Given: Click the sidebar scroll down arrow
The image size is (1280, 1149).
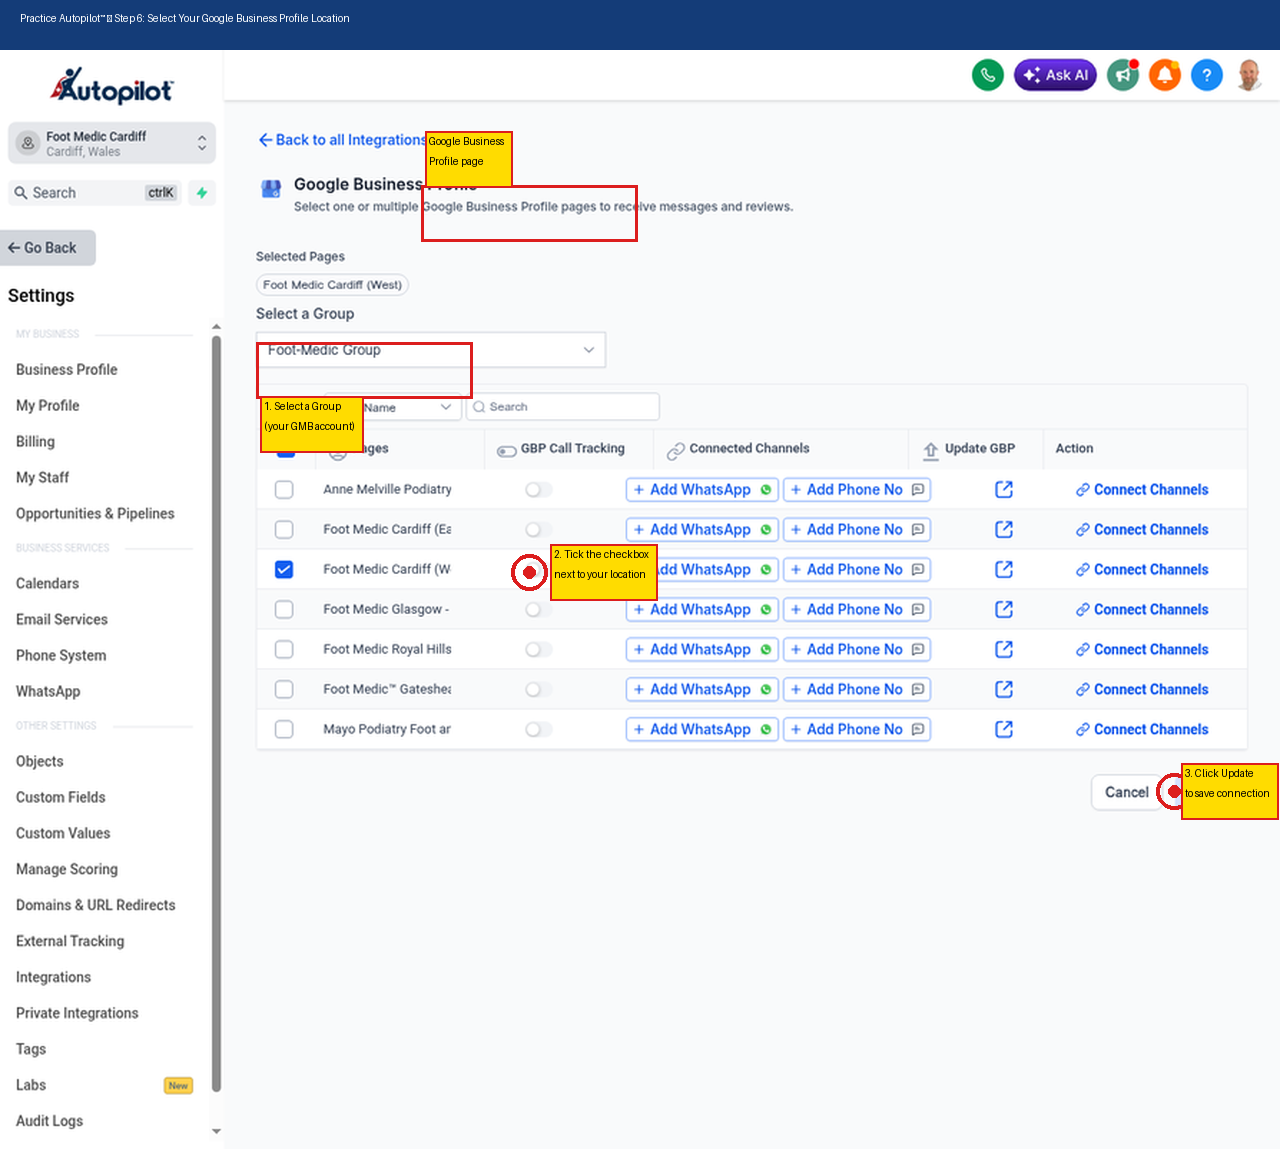Looking at the screenshot, I should 216,1132.
